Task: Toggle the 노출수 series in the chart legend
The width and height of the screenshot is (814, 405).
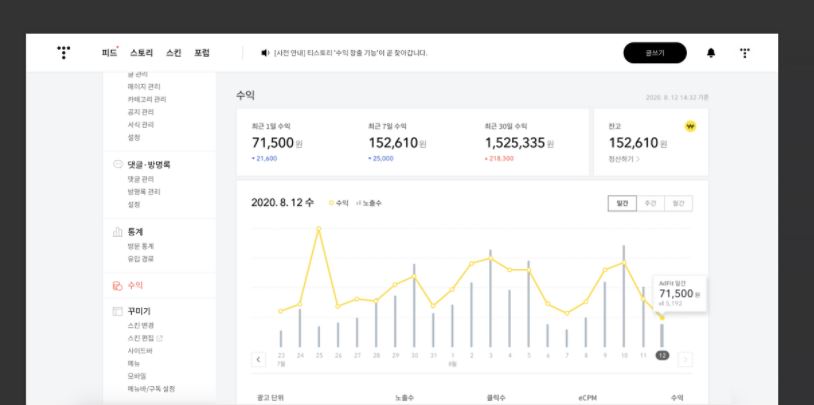Action: click(369, 203)
